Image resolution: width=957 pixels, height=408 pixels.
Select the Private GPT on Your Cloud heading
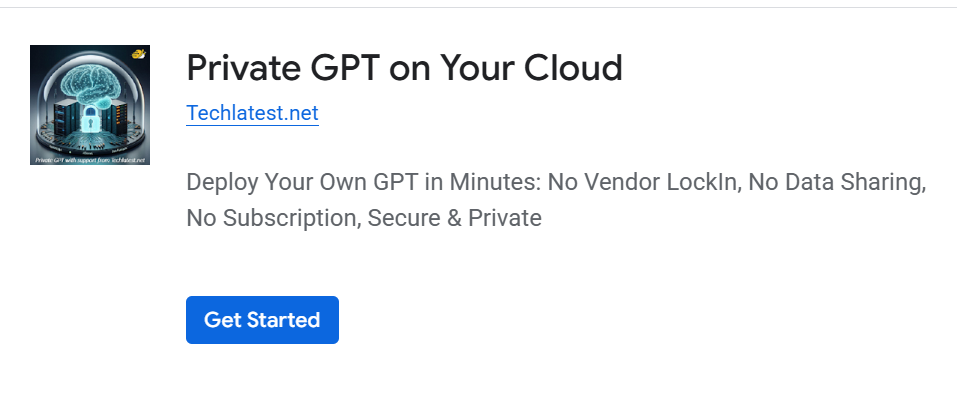(x=404, y=68)
